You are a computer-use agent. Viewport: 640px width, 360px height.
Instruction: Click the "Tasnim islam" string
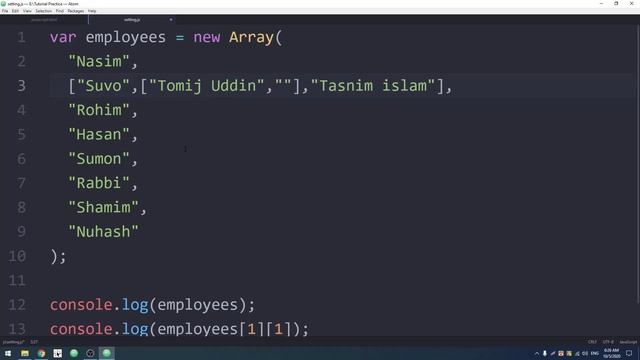pos(373,86)
